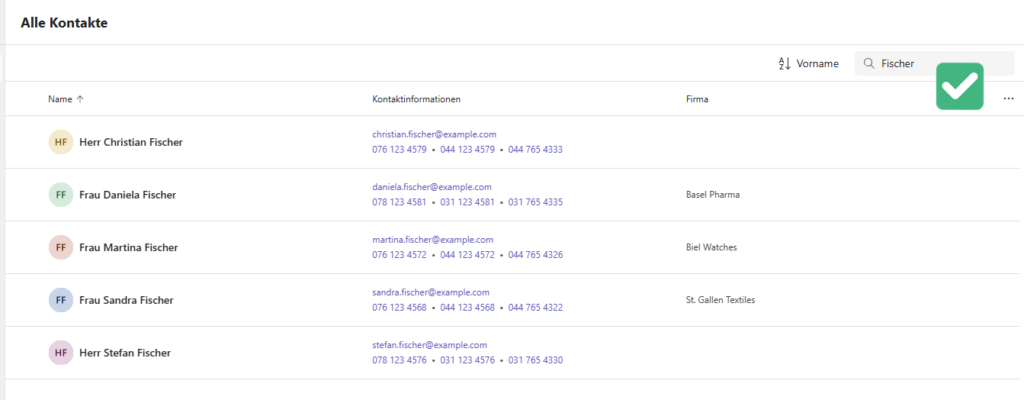Image resolution: width=1024 pixels, height=400 pixels.
Task: Click the magnifier icon in search box
Action: click(868, 64)
